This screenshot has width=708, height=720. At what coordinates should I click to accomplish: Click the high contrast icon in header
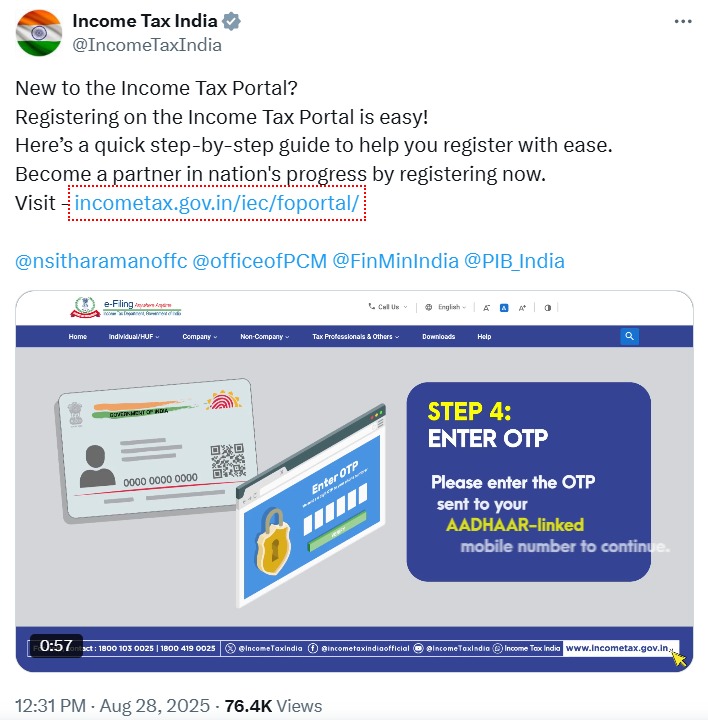[x=547, y=308]
